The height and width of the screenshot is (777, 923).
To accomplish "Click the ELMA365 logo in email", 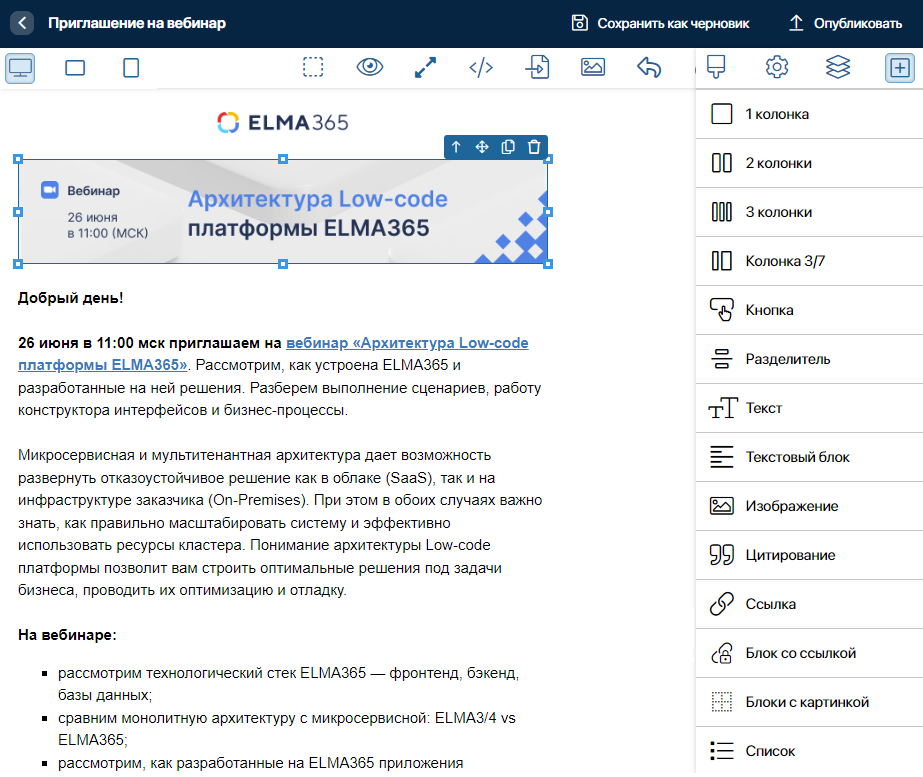I will (x=283, y=122).
